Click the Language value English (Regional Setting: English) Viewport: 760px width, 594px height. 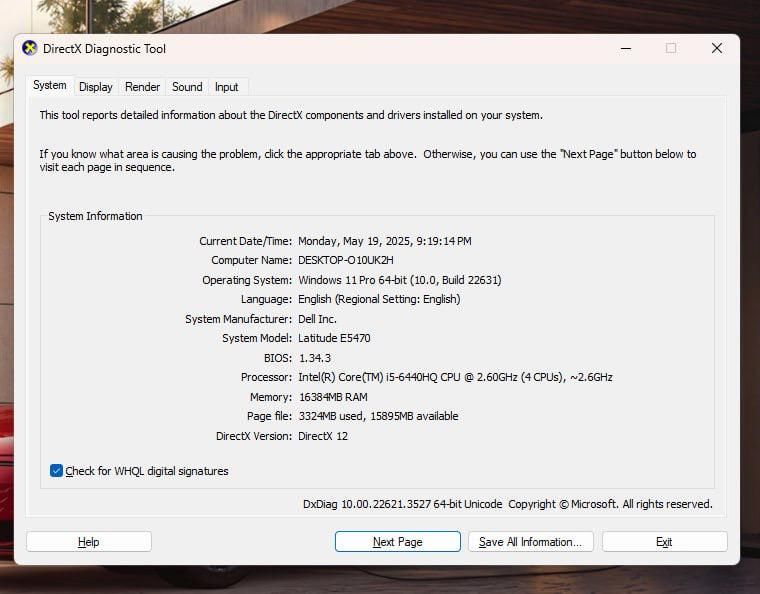click(x=379, y=299)
